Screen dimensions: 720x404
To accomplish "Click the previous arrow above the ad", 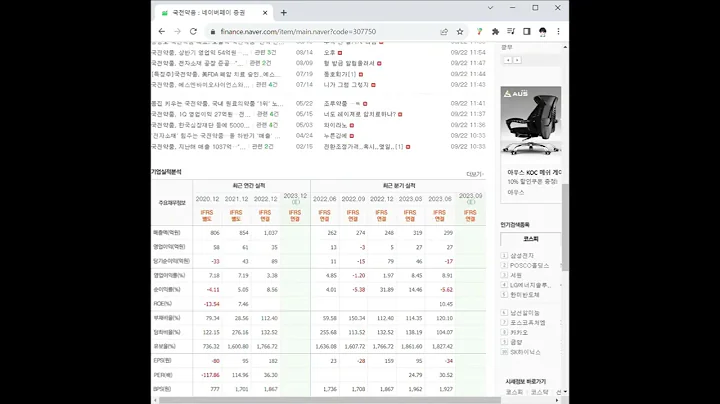I will (x=508, y=60).
